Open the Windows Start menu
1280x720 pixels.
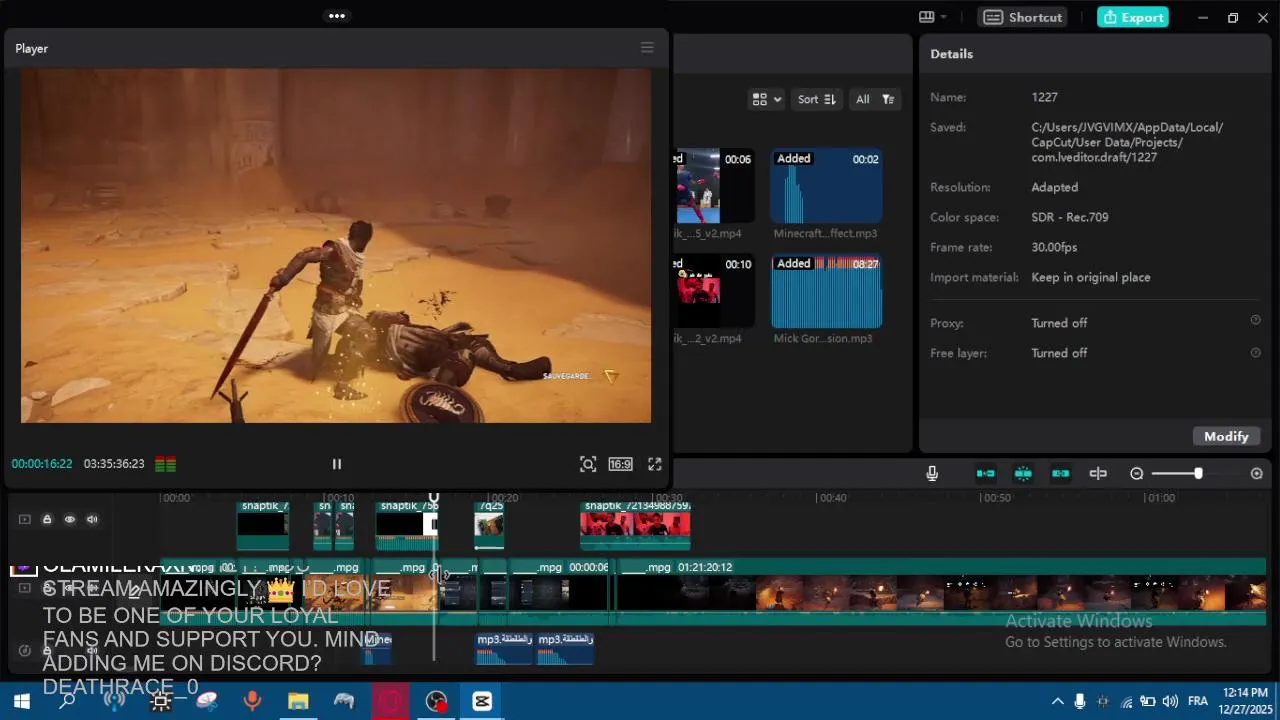[21, 701]
